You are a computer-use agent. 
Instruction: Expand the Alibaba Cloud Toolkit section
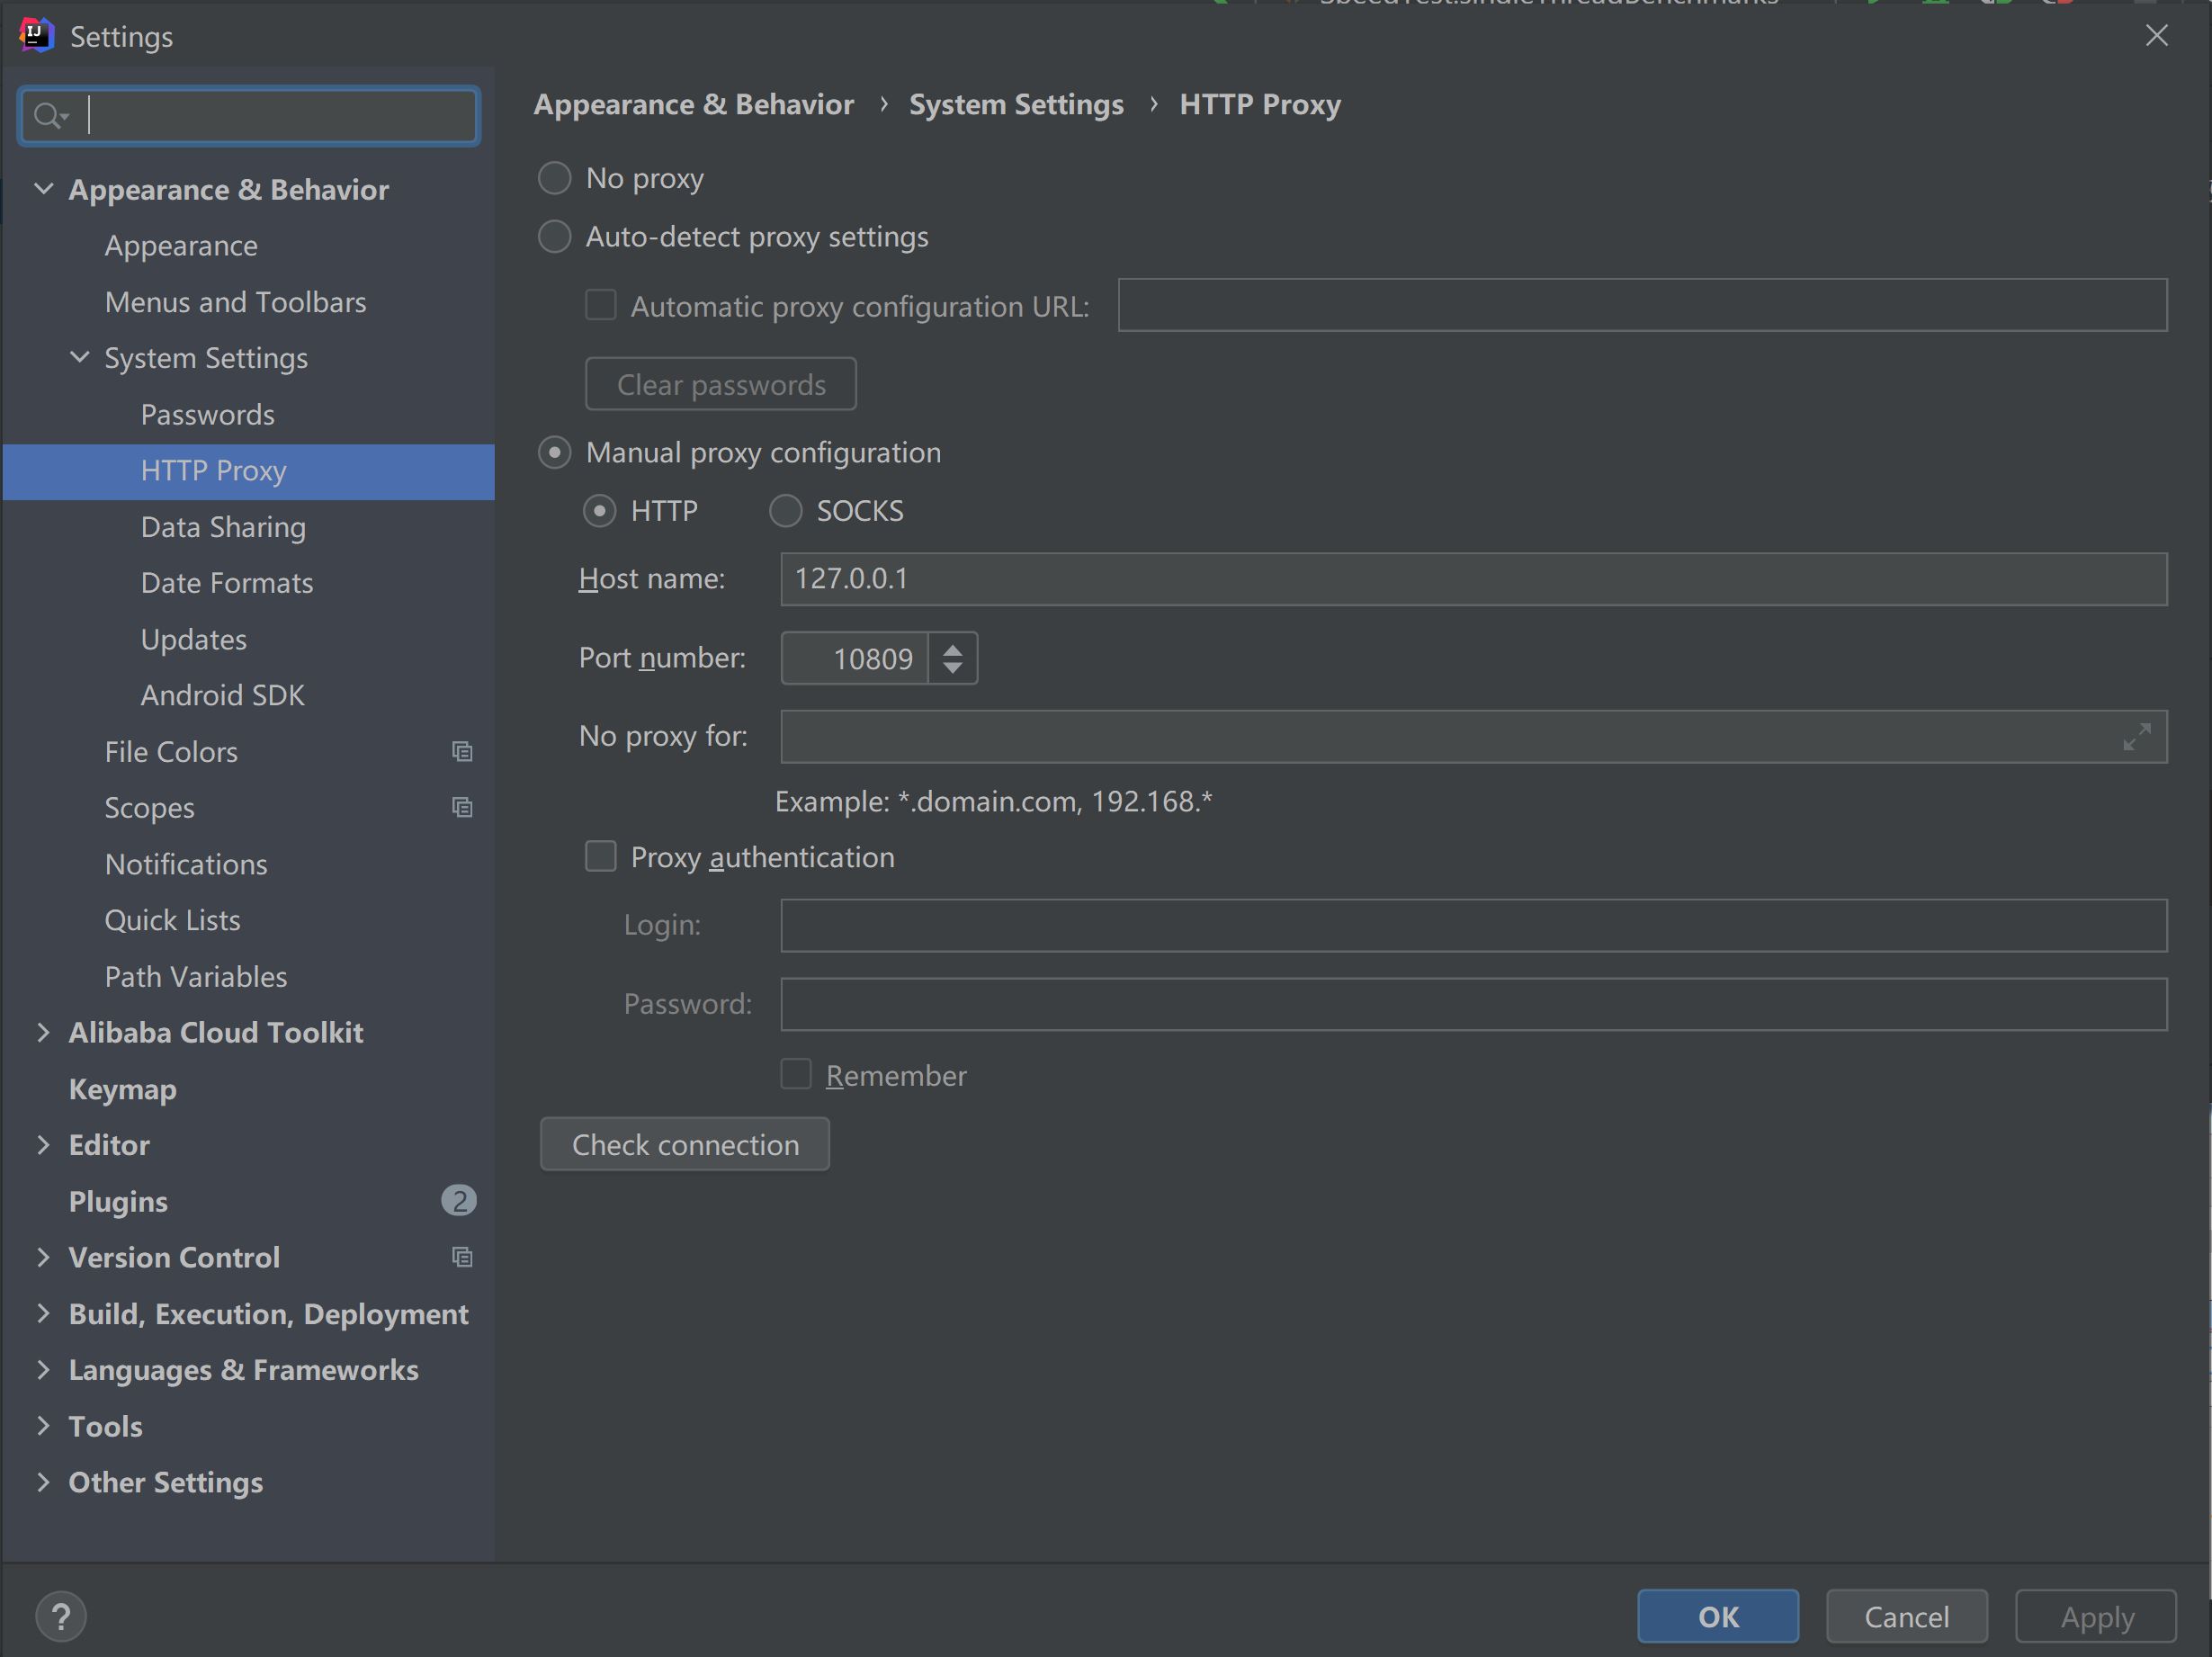coord(43,1032)
